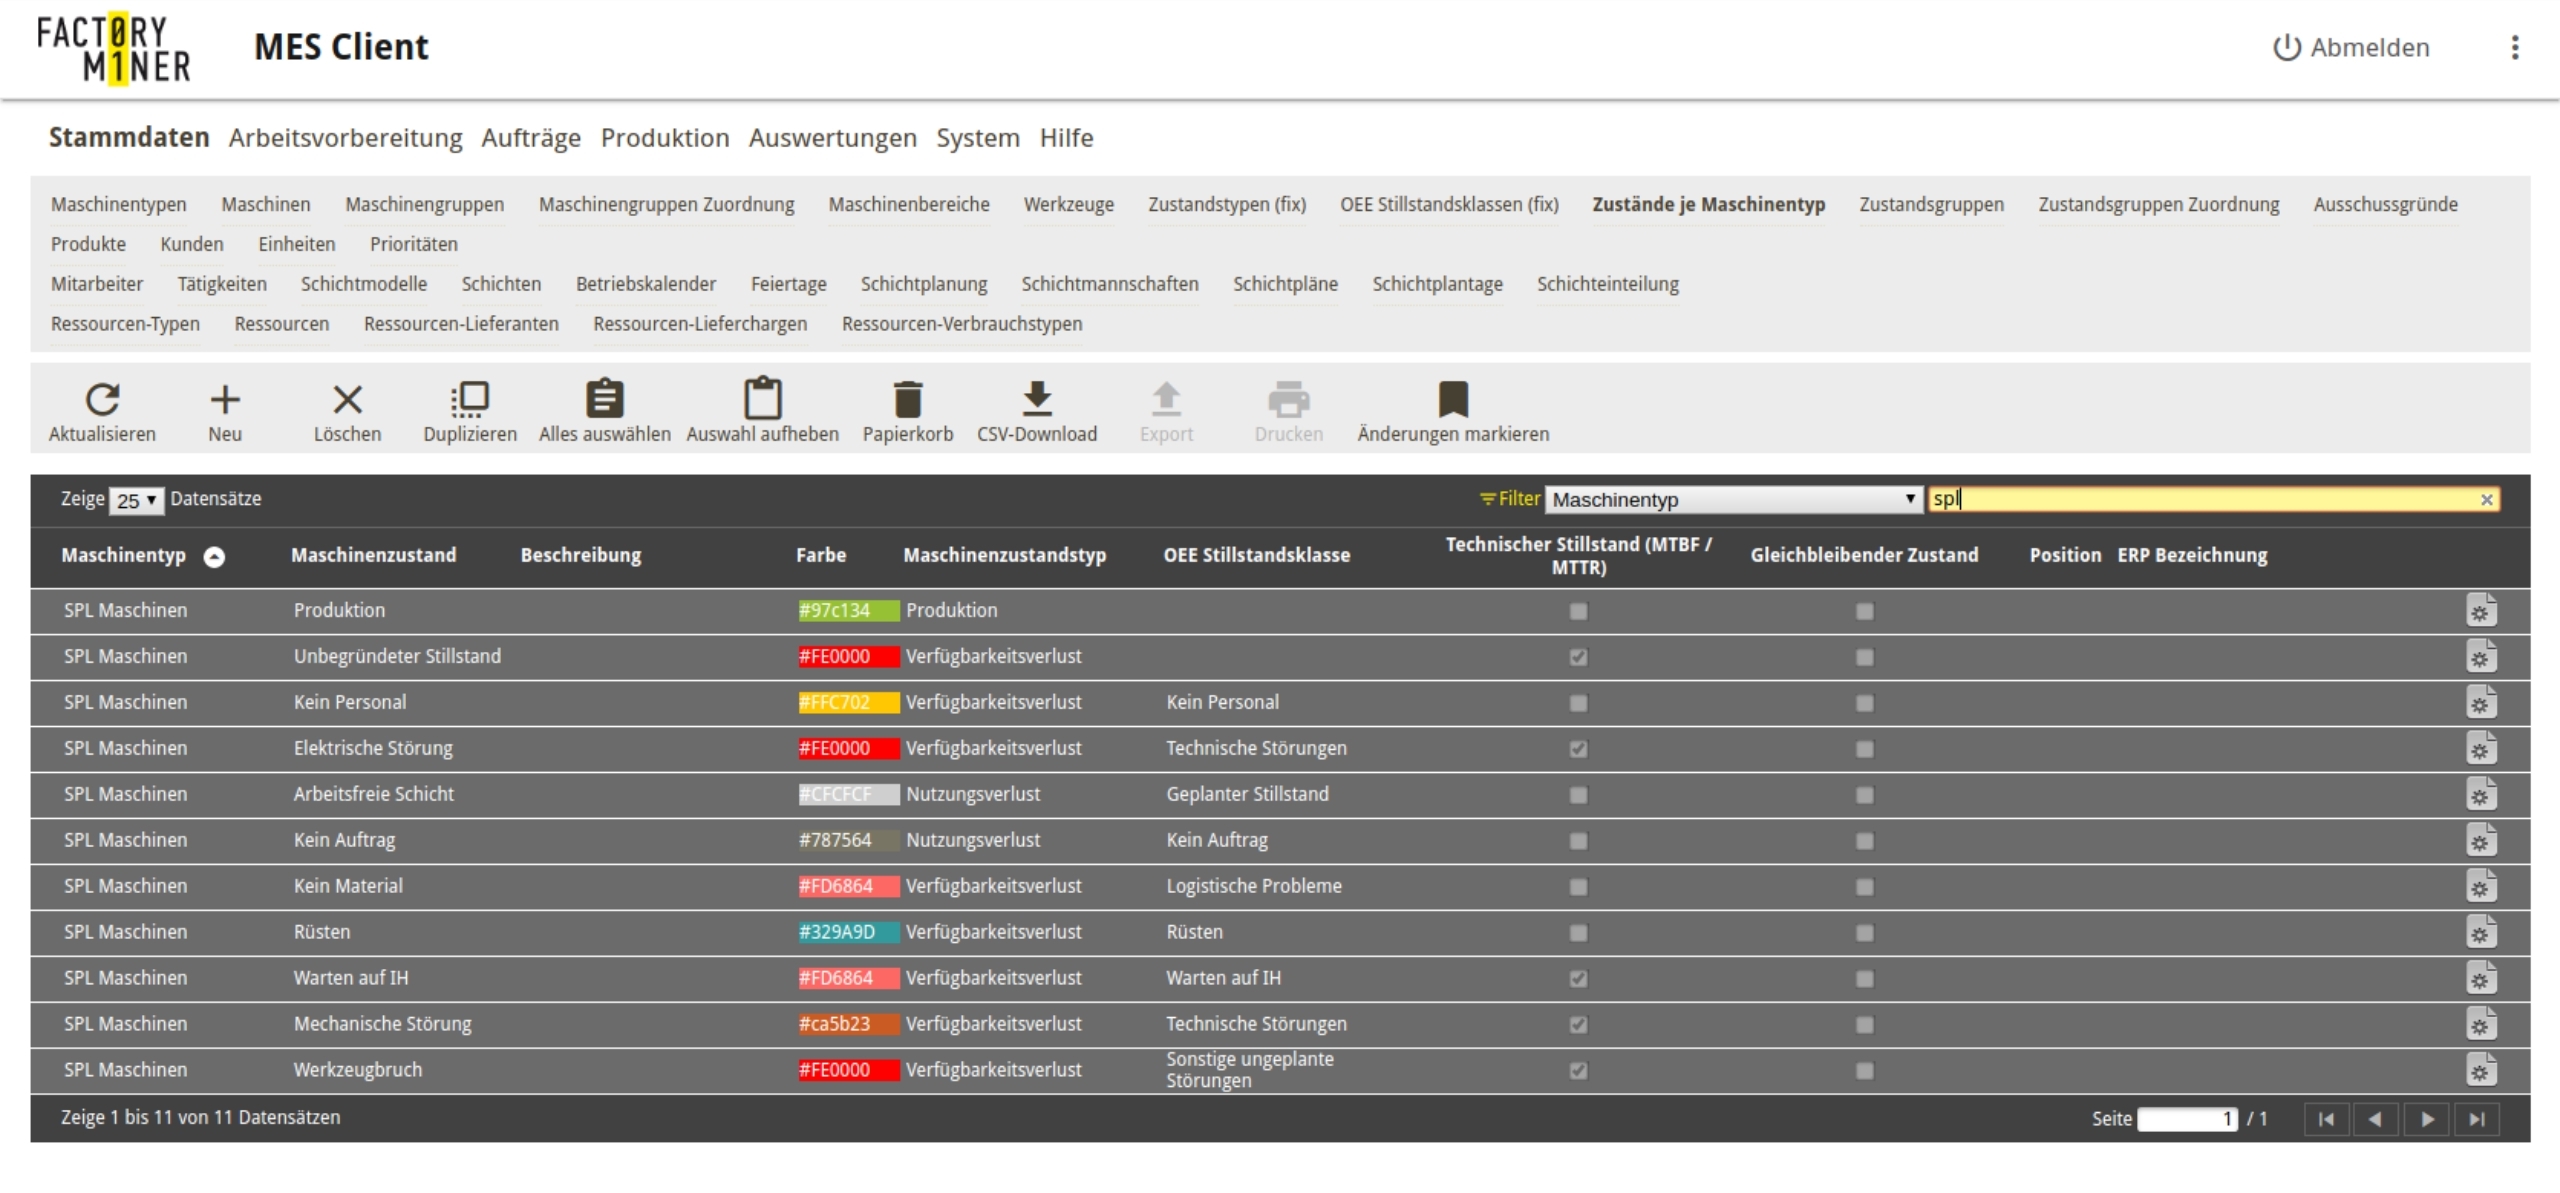Open the Zeige 25 records dropdown
This screenshot has height=1193, width=2560.
pyautogui.click(x=136, y=500)
